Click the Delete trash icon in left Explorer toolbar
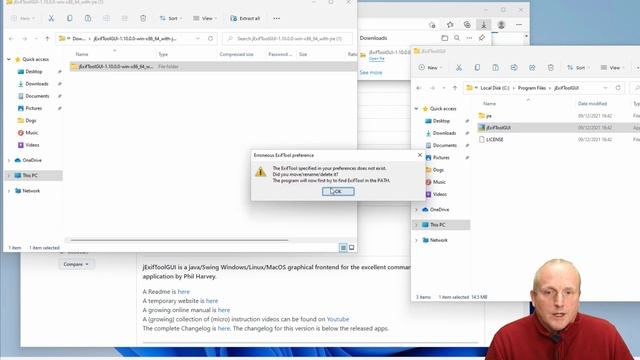Viewport: 640px width, 360px height. pyautogui.click(x=143, y=18)
